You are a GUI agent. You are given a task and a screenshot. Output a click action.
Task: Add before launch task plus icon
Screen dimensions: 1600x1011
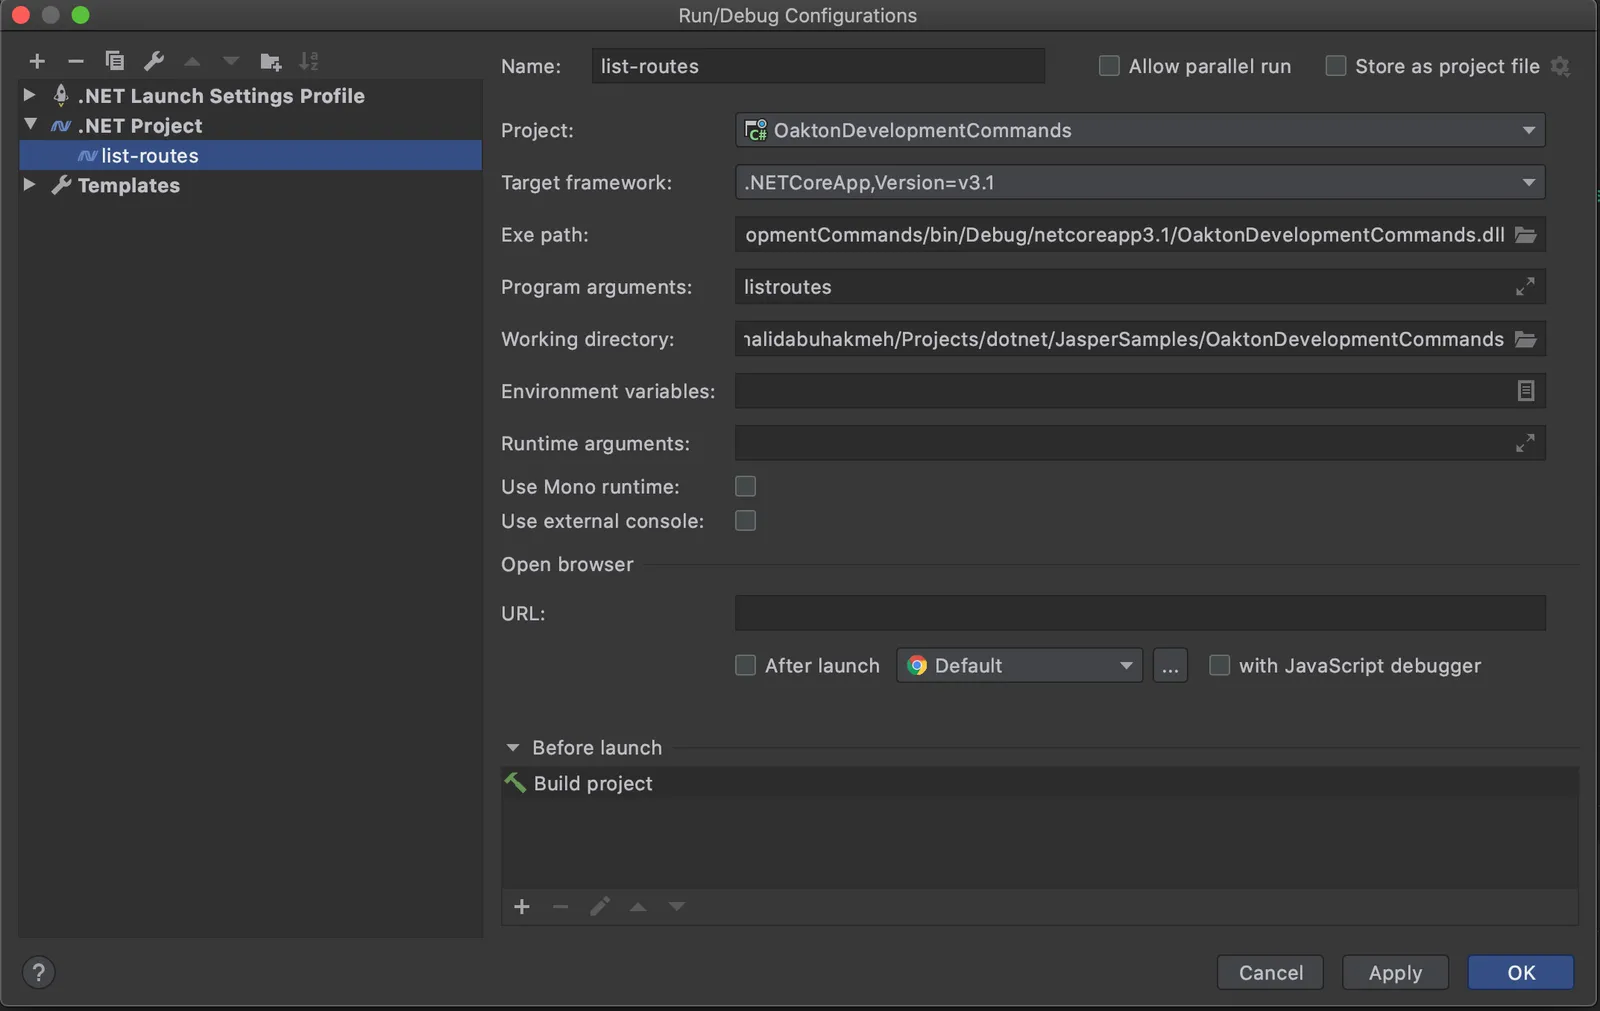point(522,906)
